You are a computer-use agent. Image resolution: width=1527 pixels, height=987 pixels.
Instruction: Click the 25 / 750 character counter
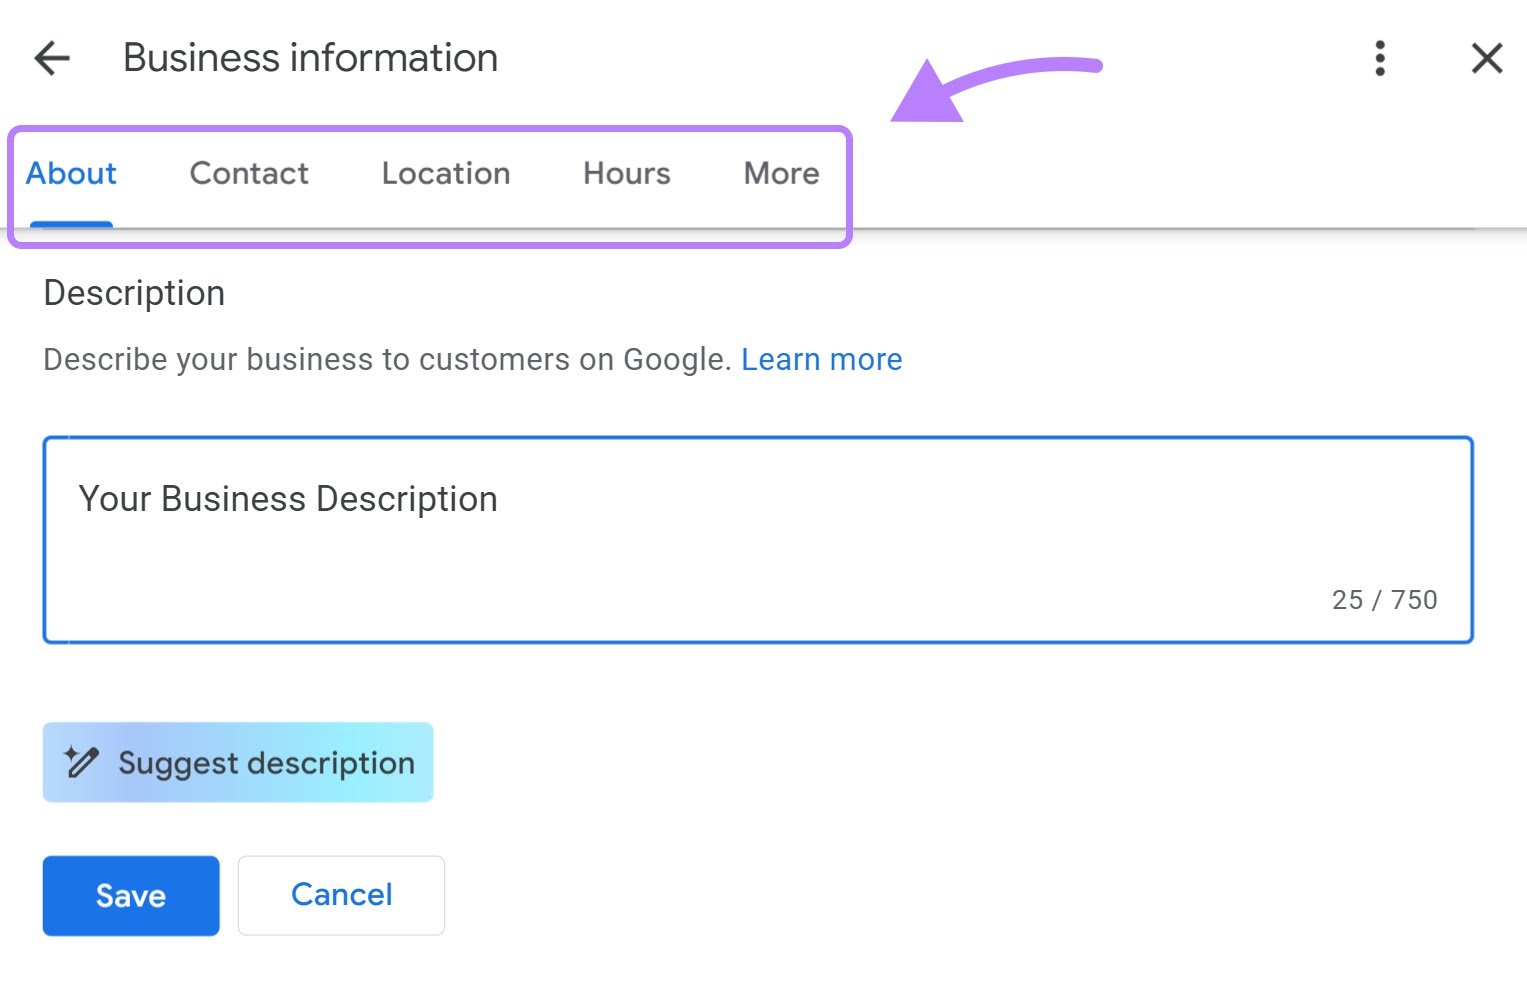point(1385,599)
